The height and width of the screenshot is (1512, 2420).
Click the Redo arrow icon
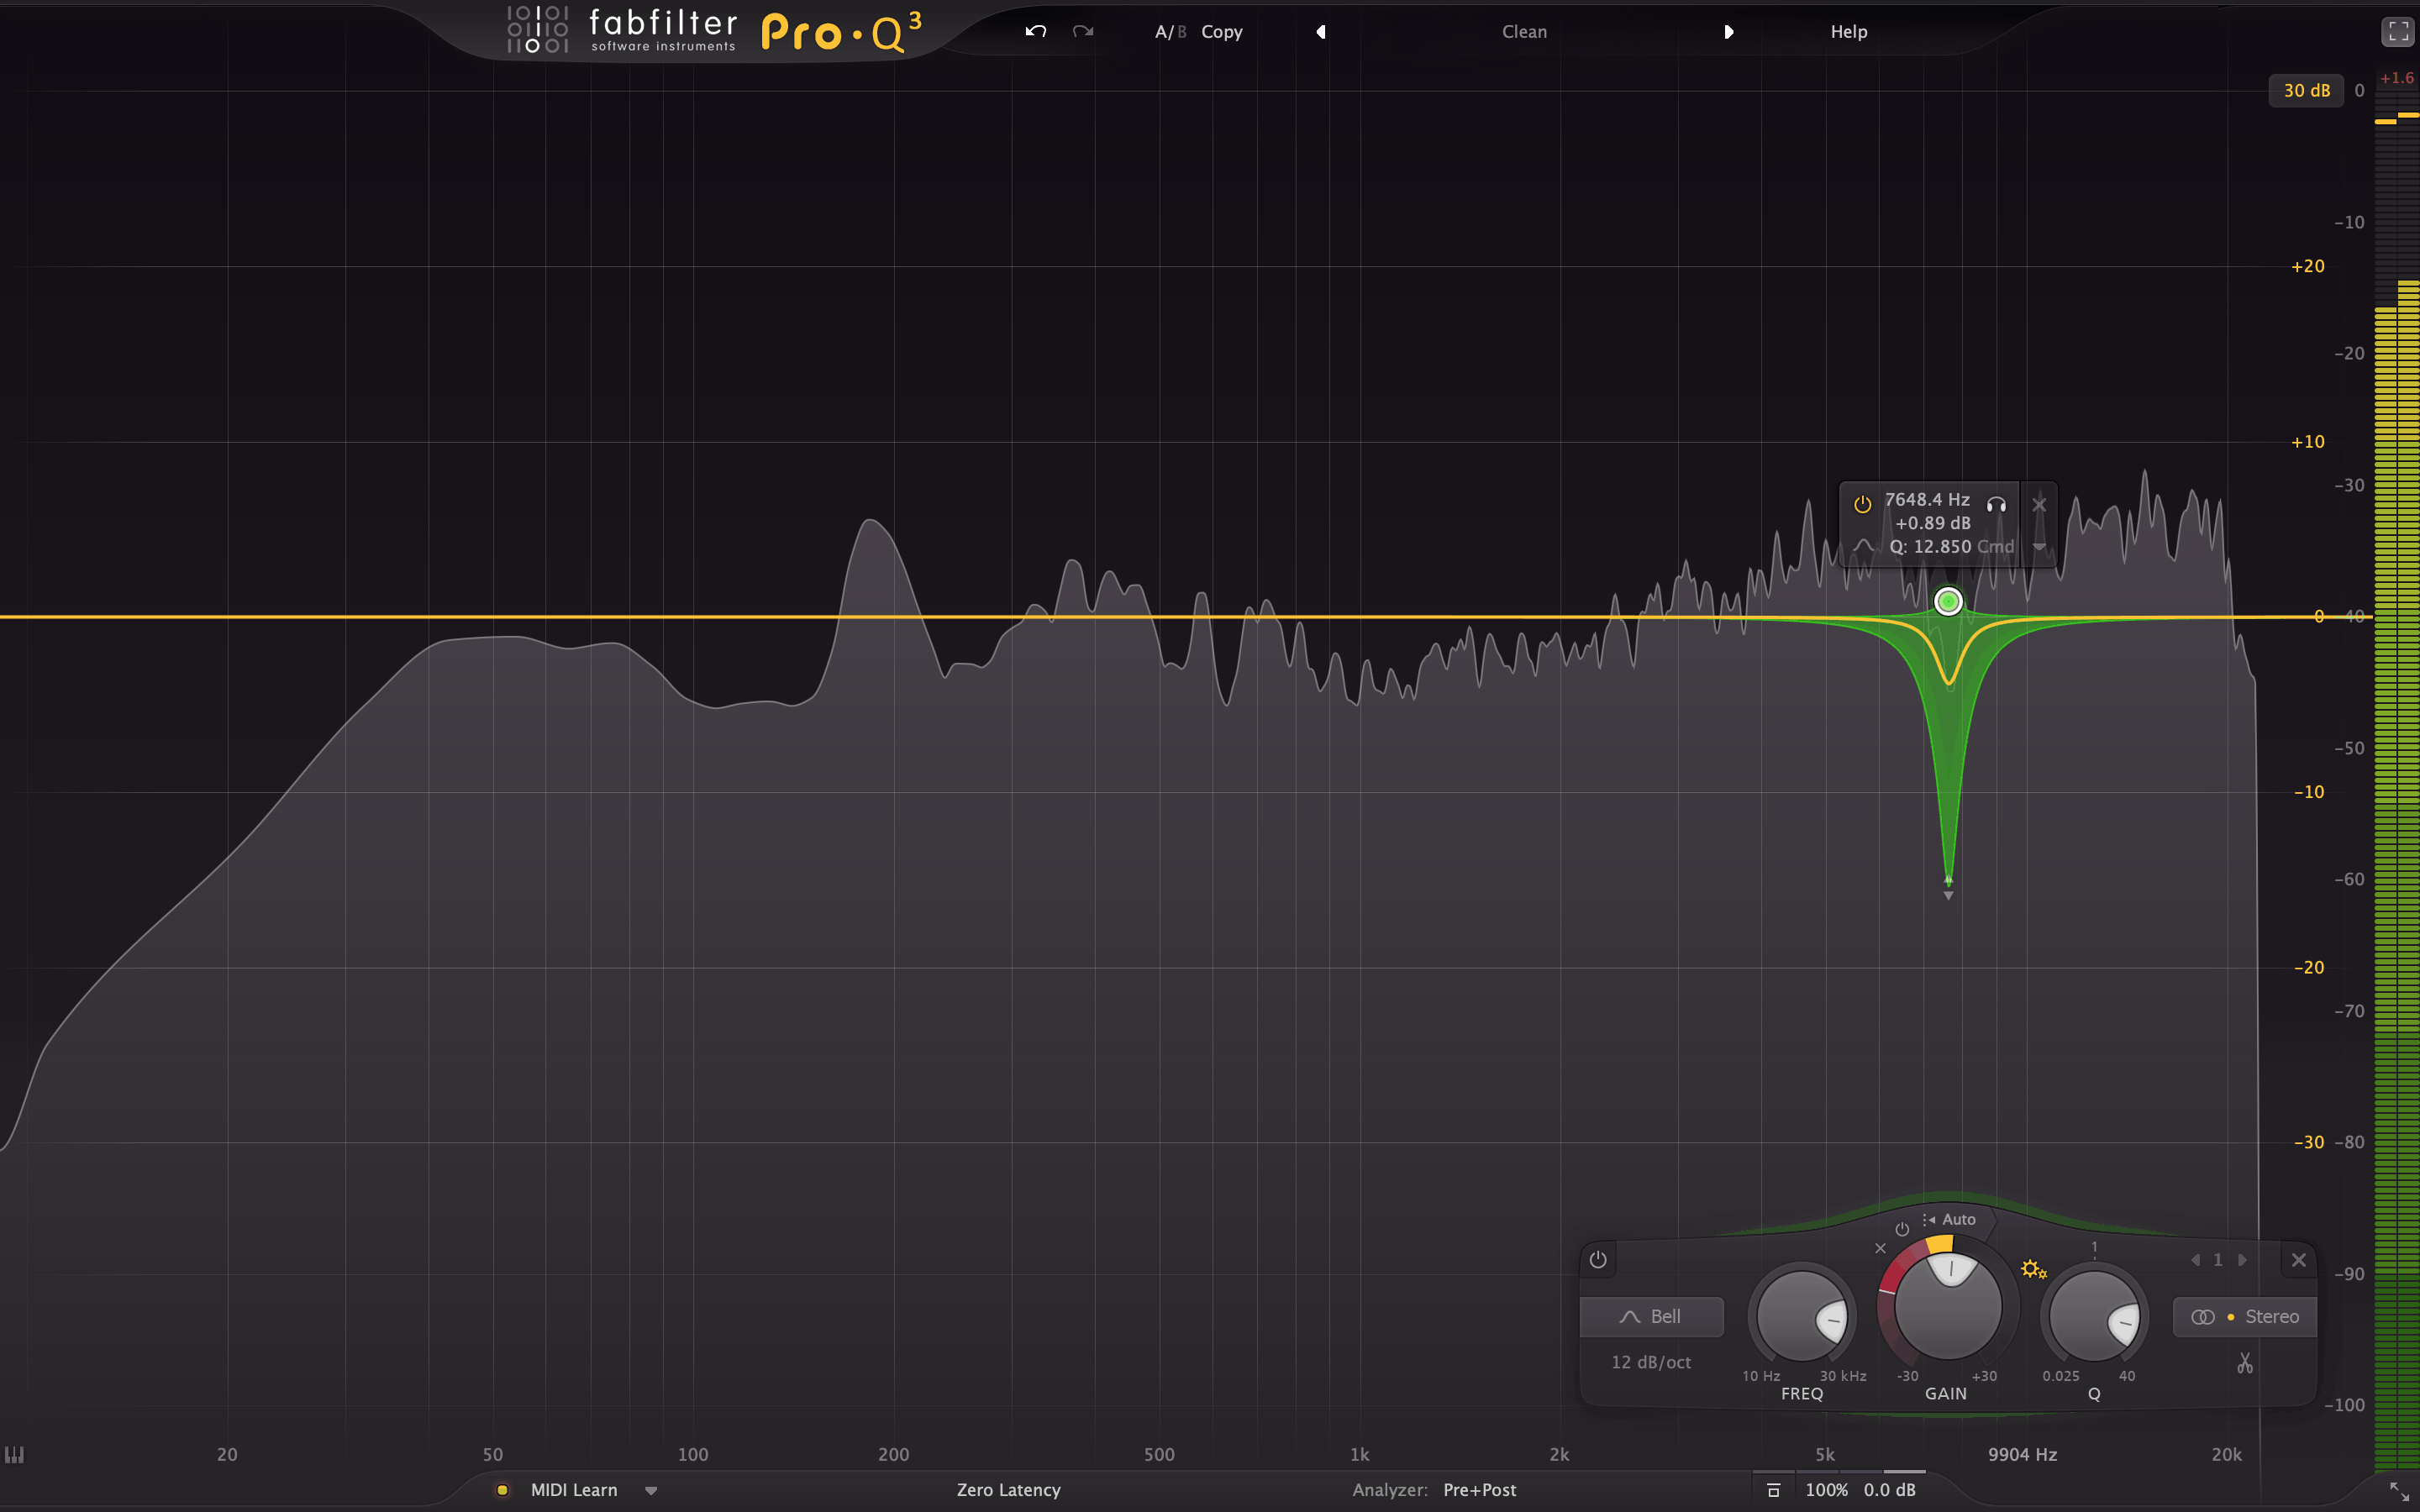[1083, 31]
